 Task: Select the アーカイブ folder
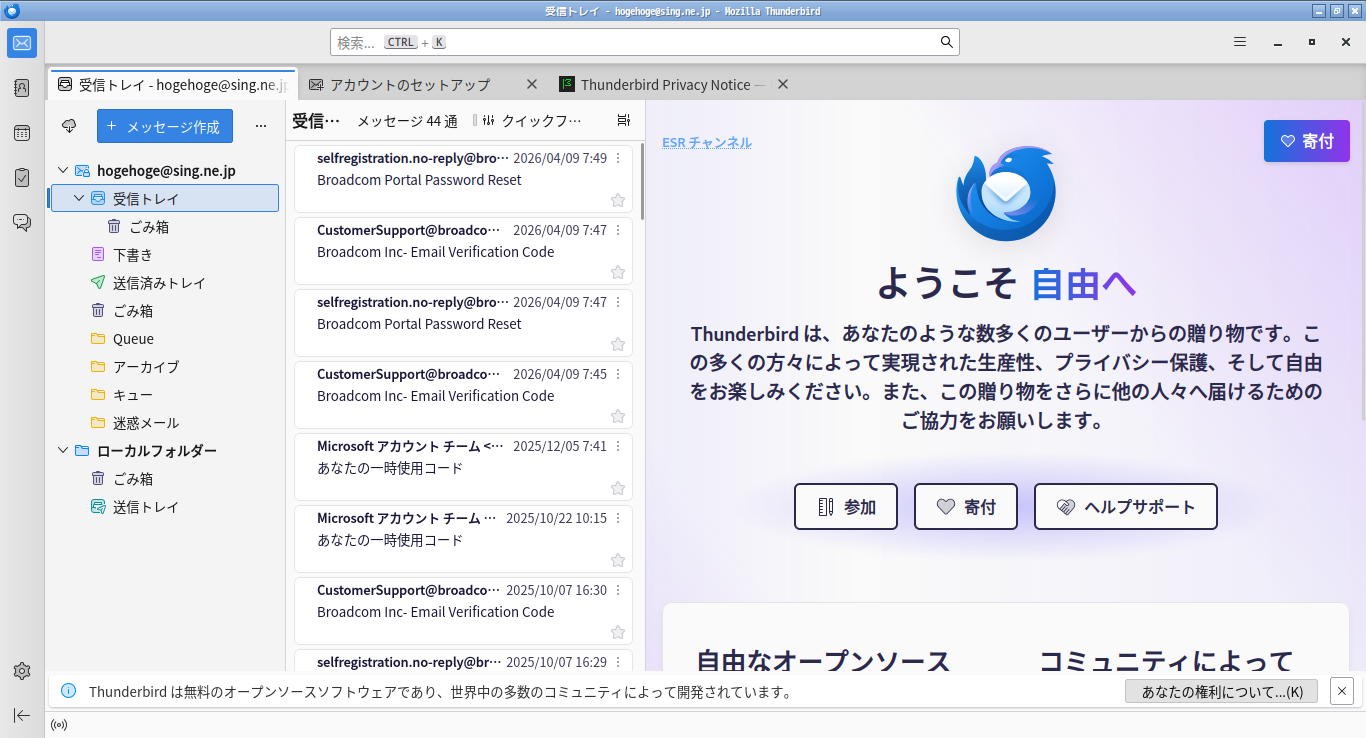coord(164,367)
